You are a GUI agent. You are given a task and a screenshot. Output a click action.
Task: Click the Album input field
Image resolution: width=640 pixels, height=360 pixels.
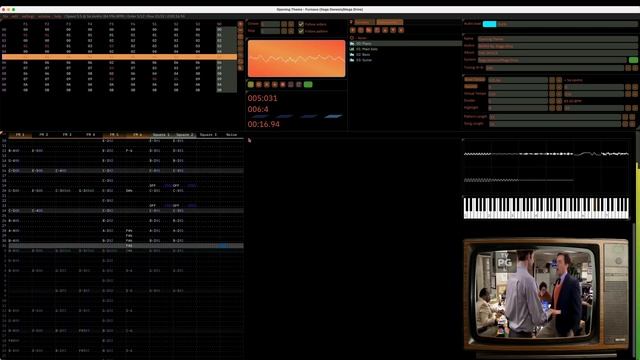tap(558, 53)
